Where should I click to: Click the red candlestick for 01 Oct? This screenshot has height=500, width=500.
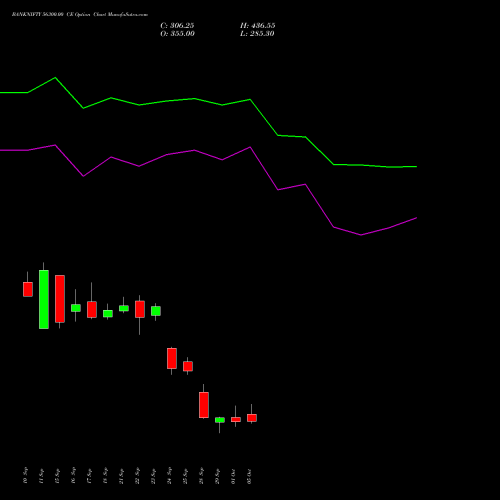pyautogui.click(x=236, y=420)
